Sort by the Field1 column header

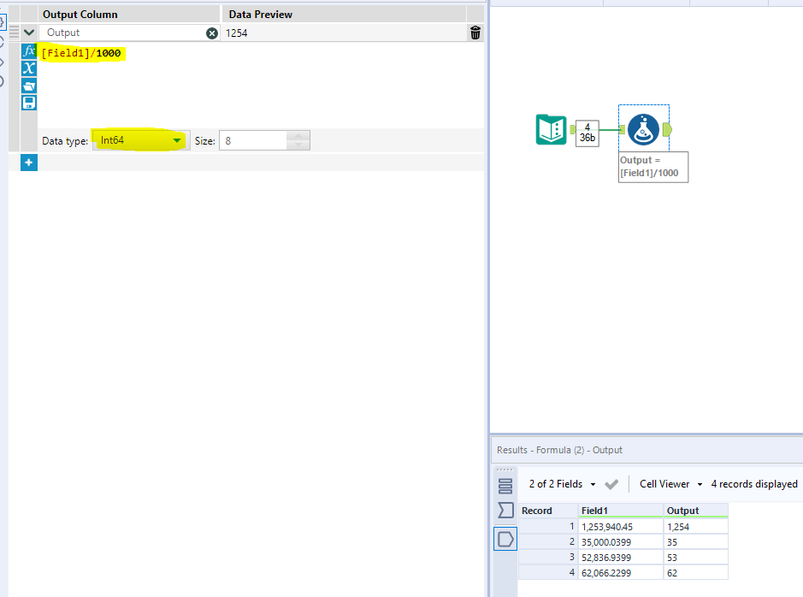pyautogui.click(x=620, y=510)
